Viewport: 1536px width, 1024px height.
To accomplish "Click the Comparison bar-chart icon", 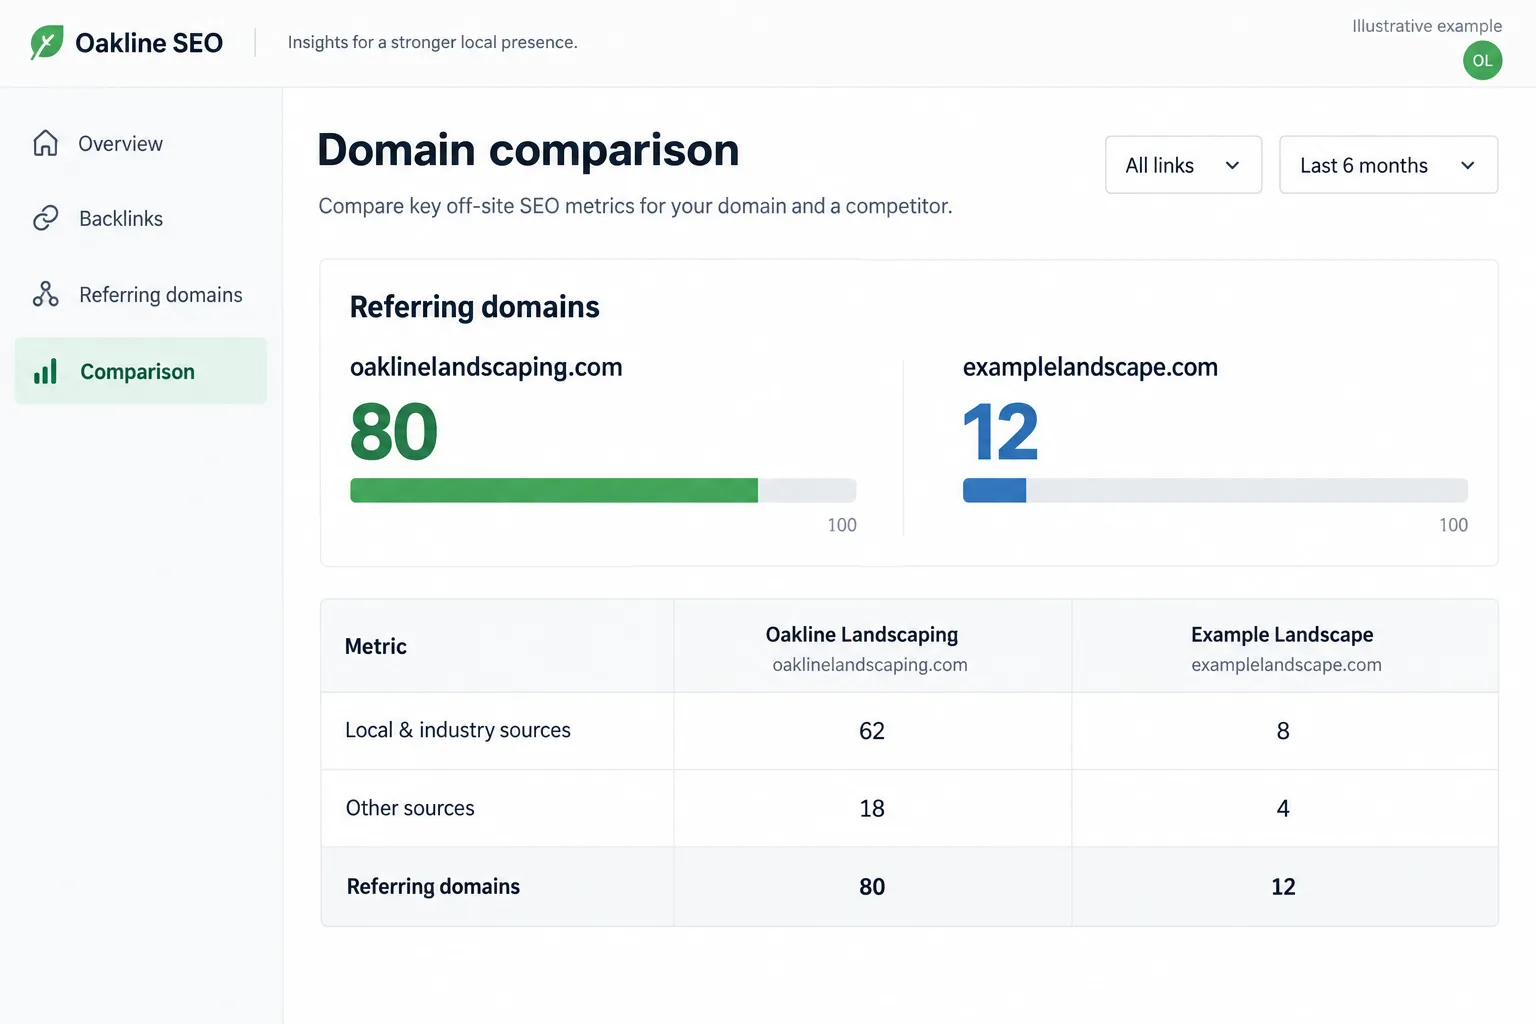I will [x=45, y=372].
